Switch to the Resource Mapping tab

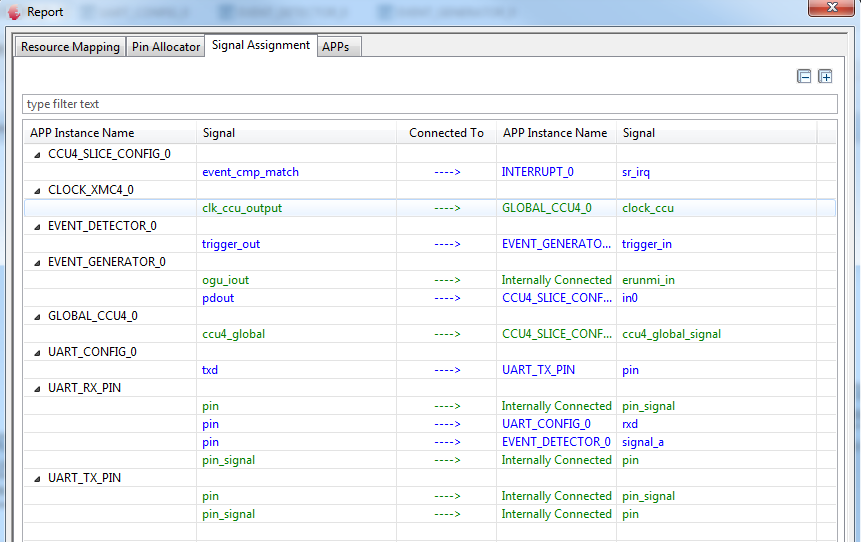[70, 47]
